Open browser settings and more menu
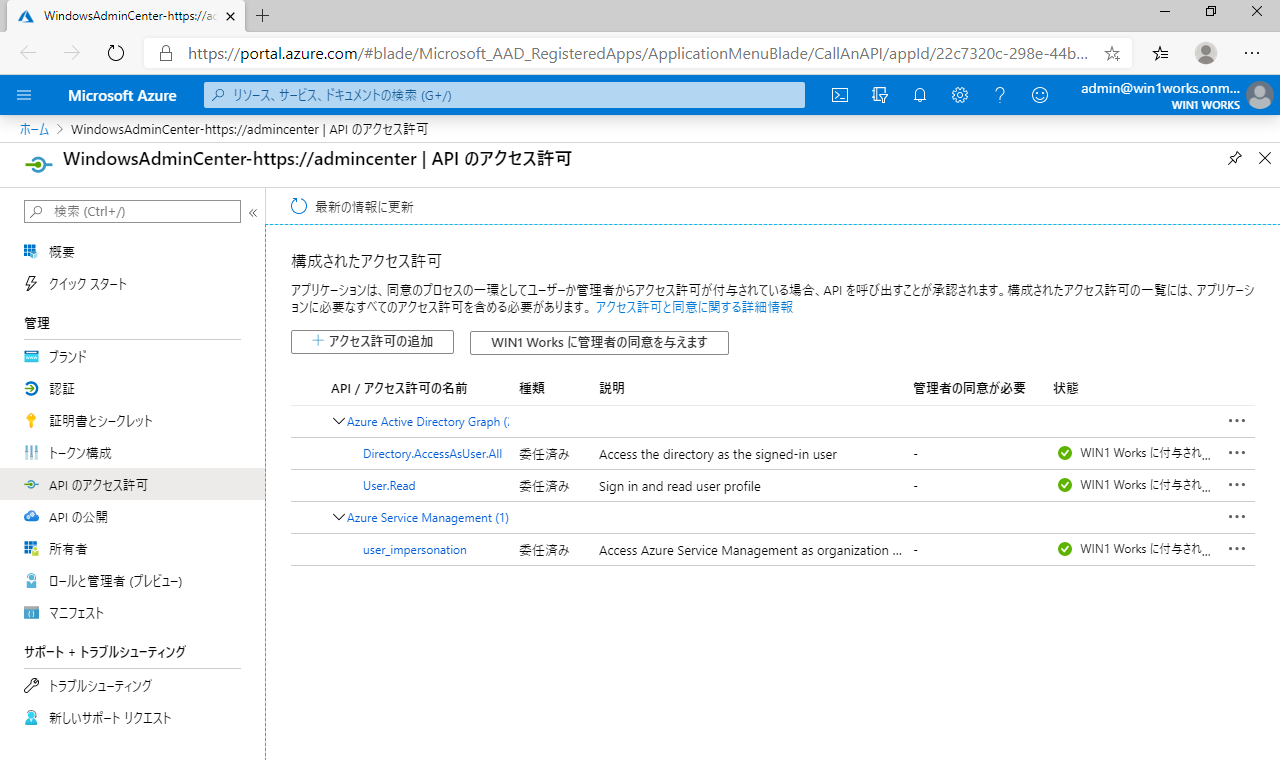The image size is (1280, 760). pos(1252,53)
